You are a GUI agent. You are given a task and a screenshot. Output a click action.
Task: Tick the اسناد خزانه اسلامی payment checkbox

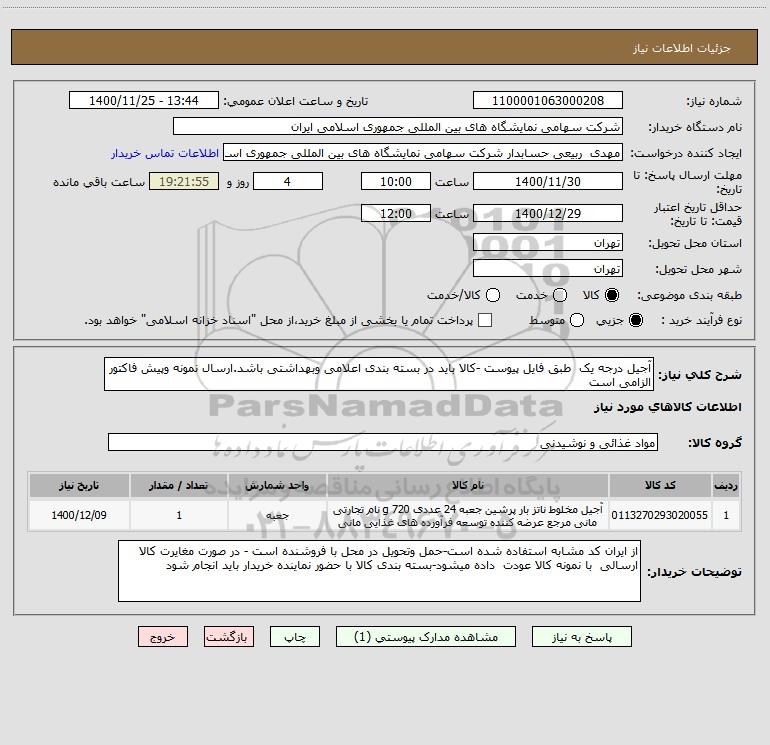[x=485, y=320]
